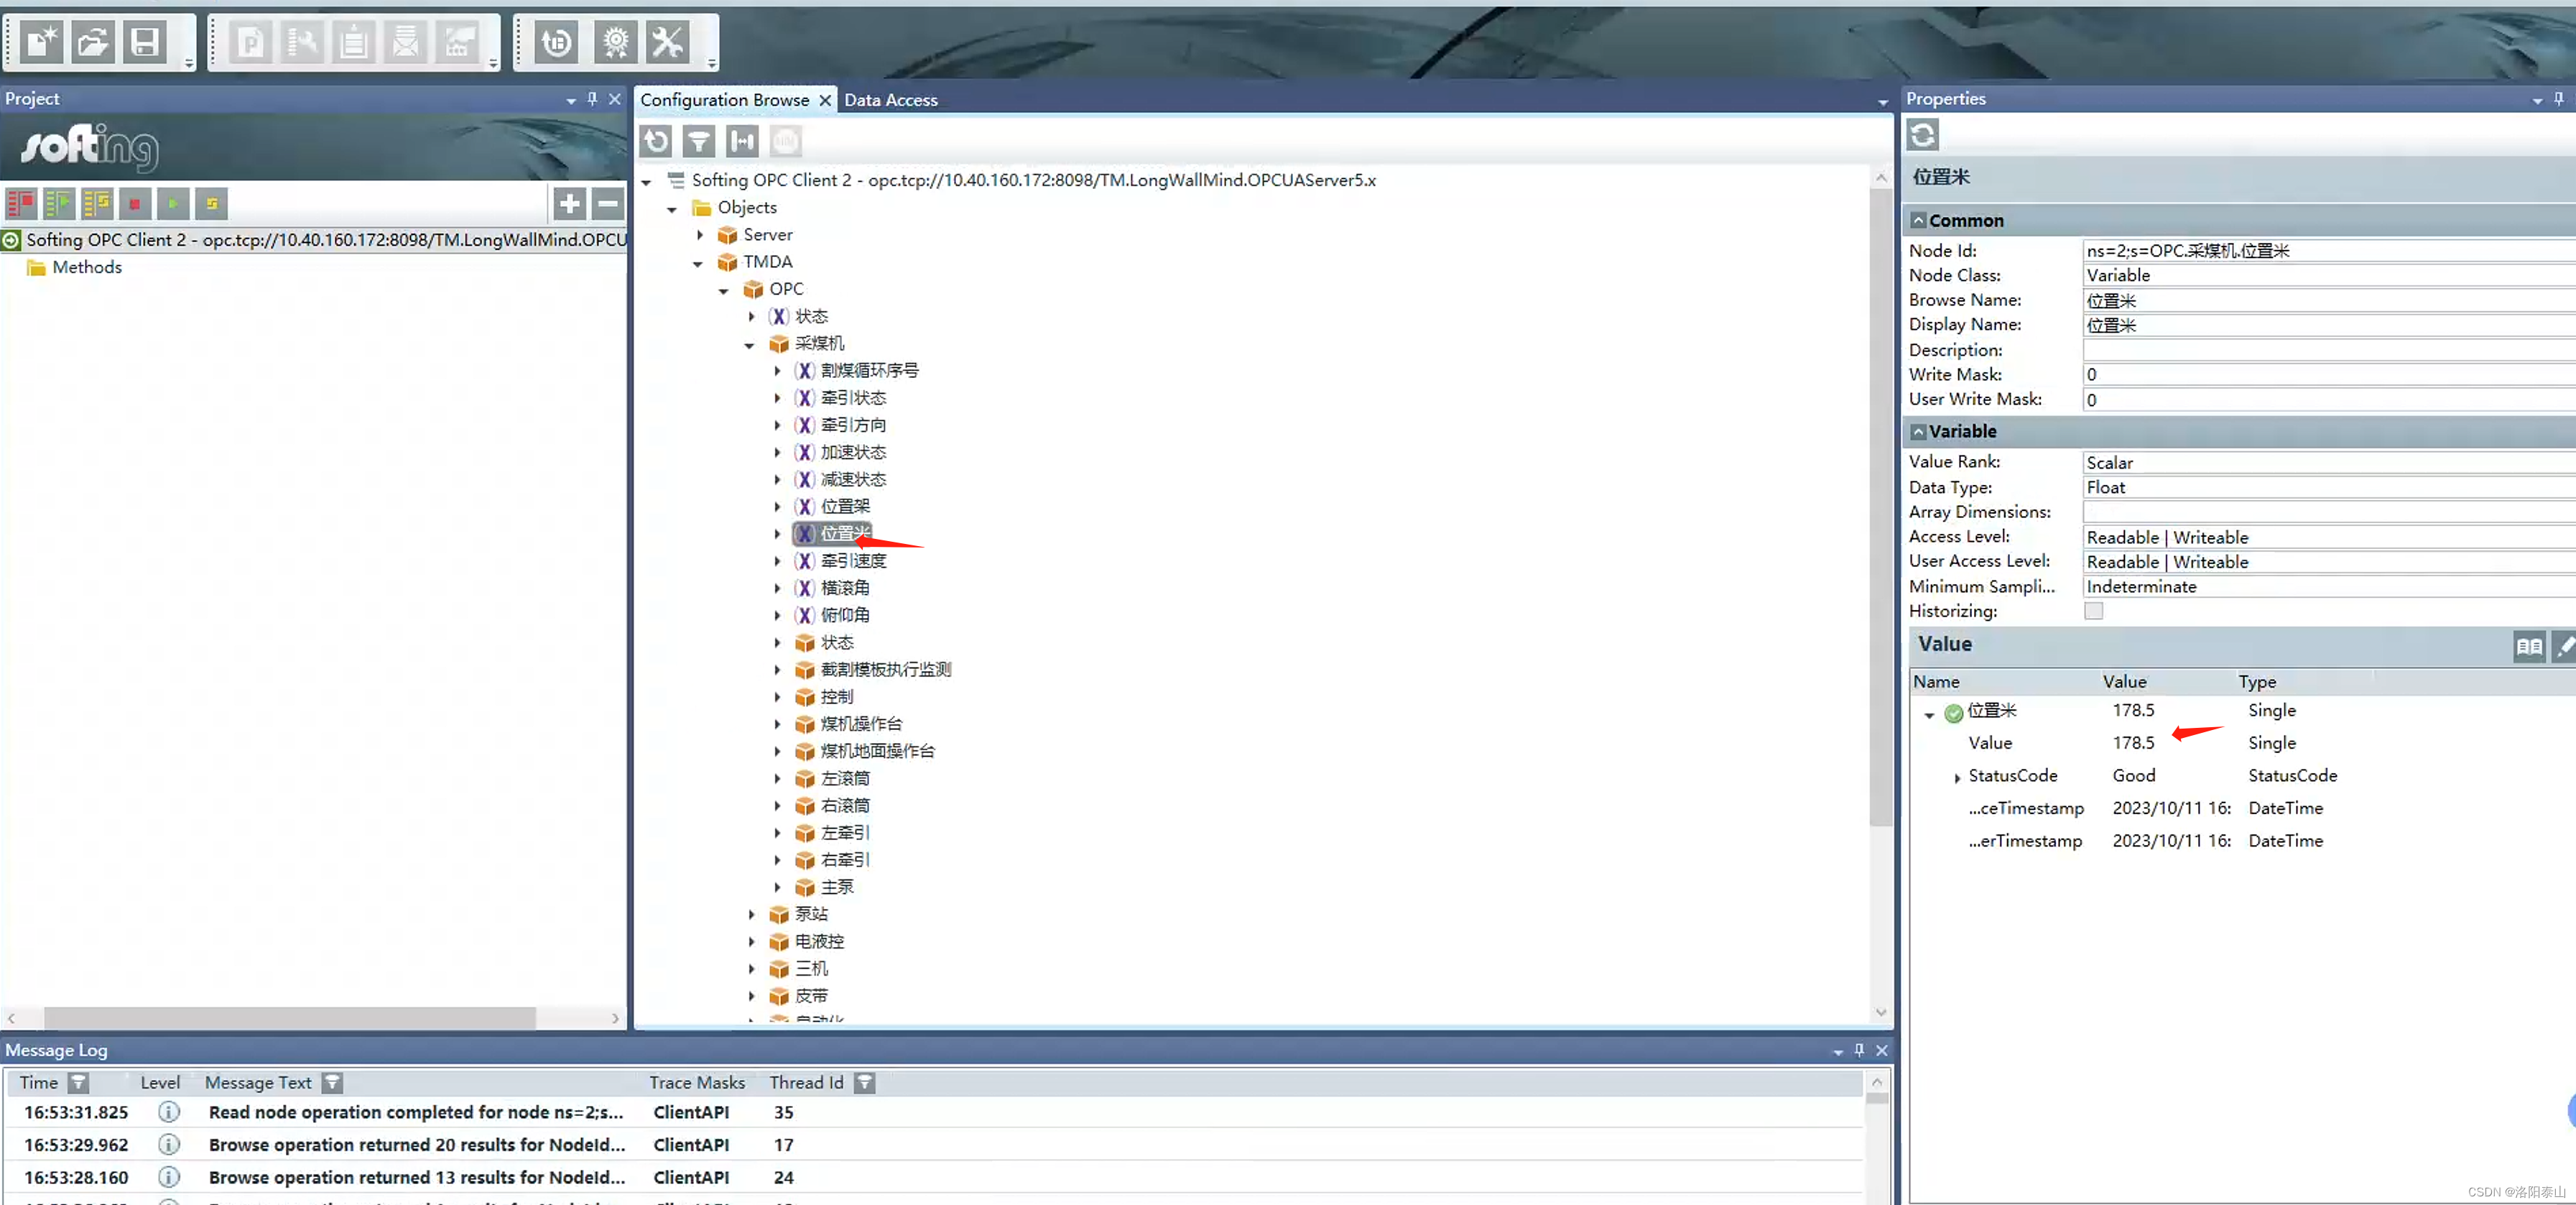Switch to the Data Access tab
2576x1205 pixels.
click(x=890, y=100)
